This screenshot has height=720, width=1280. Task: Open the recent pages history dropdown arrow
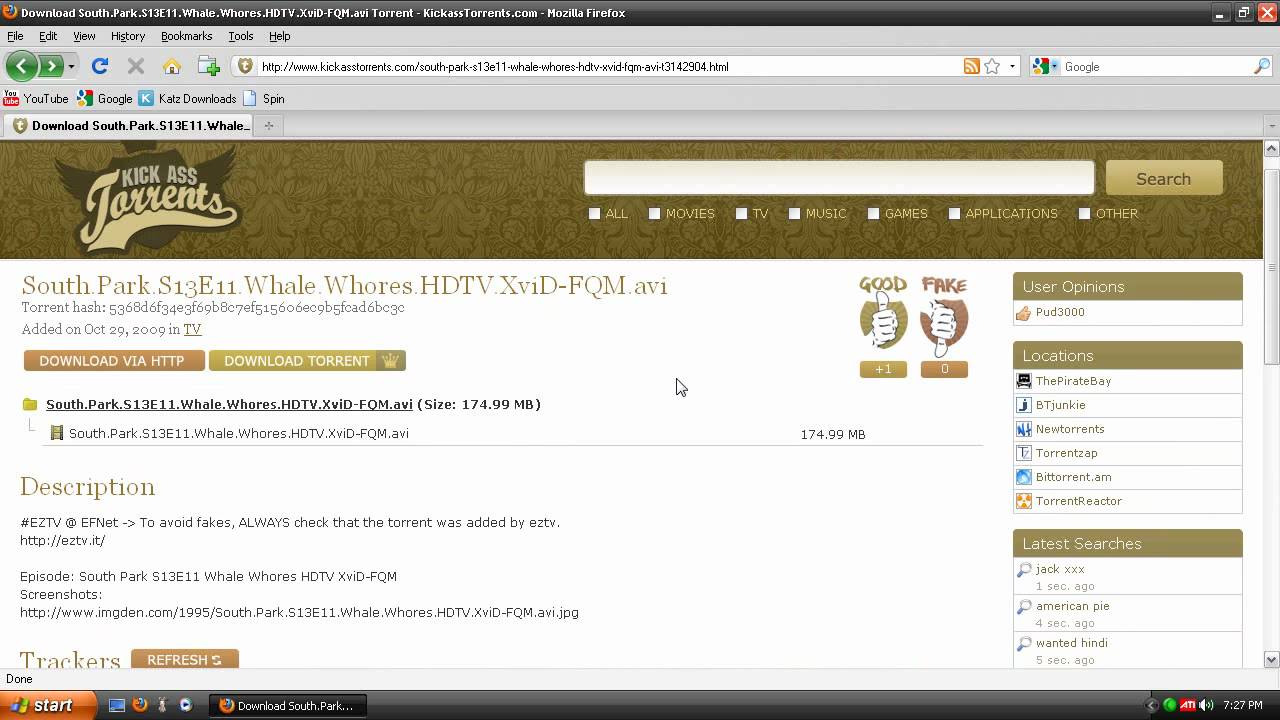point(71,67)
